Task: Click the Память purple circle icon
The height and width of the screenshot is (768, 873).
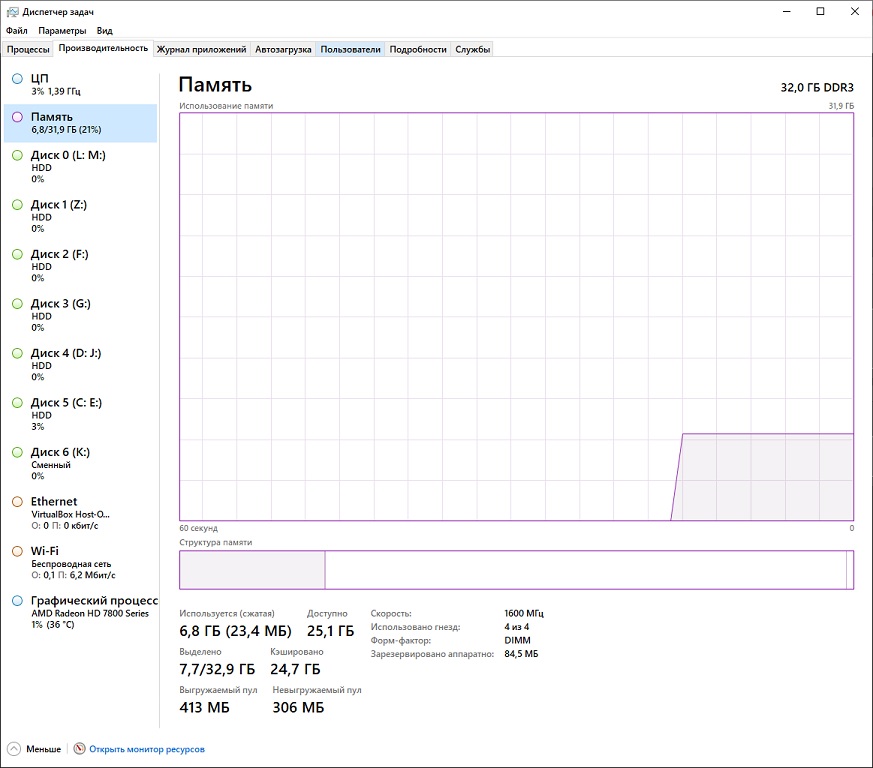Action: (17, 117)
